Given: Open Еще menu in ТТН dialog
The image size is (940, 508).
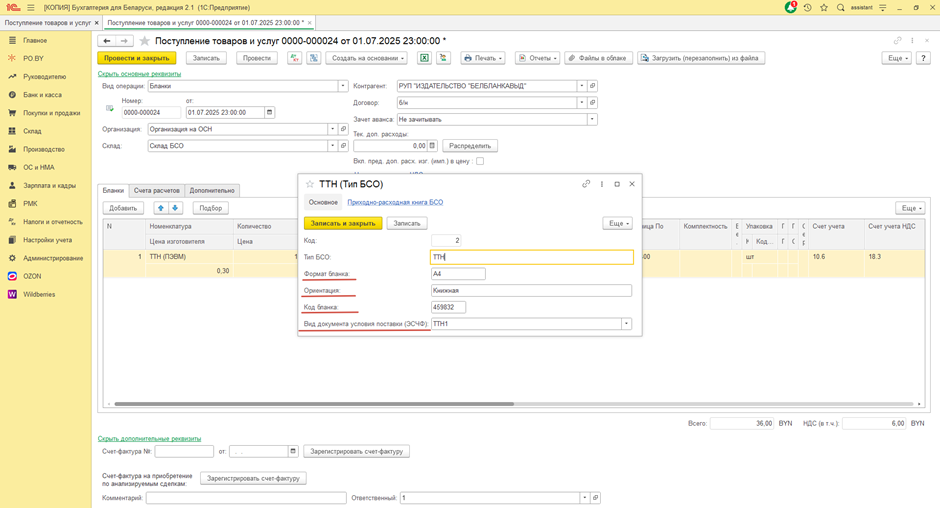Looking at the screenshot, I should click(x=617, y=223).
